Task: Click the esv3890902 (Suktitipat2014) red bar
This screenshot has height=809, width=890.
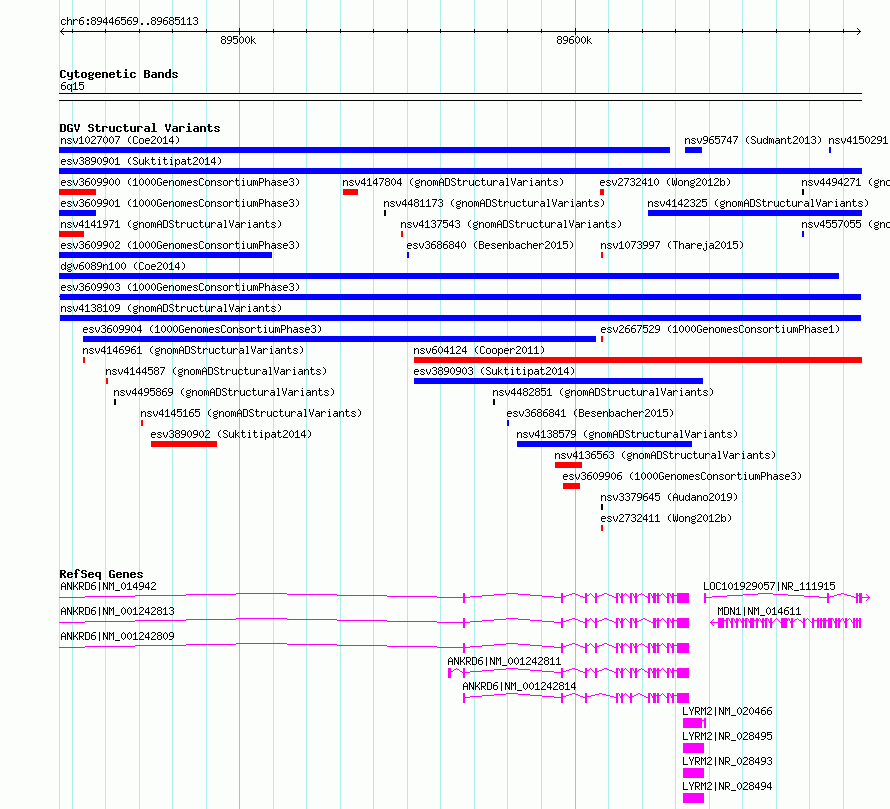Action: (184, 444)
